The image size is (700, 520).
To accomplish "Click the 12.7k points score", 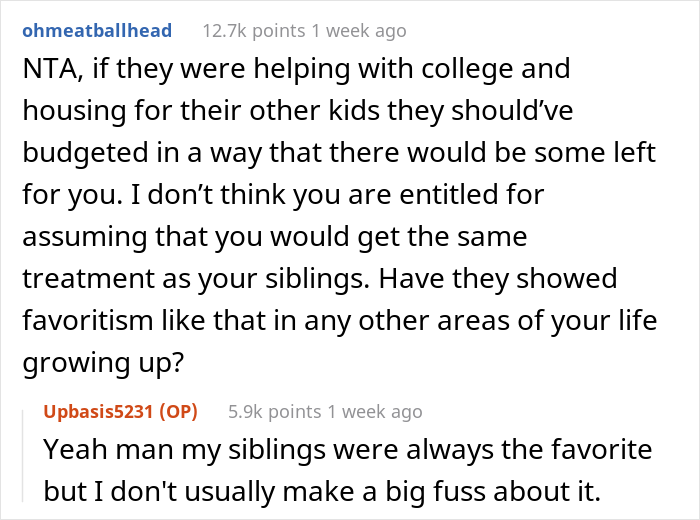I will (252, 31).
